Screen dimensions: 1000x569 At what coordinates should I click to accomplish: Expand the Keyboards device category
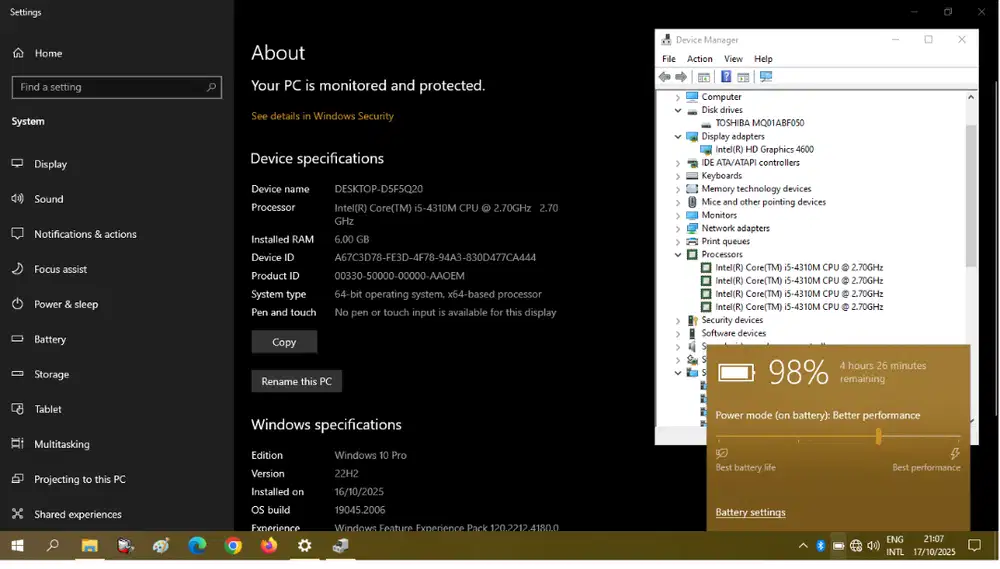tap(678, 176)
